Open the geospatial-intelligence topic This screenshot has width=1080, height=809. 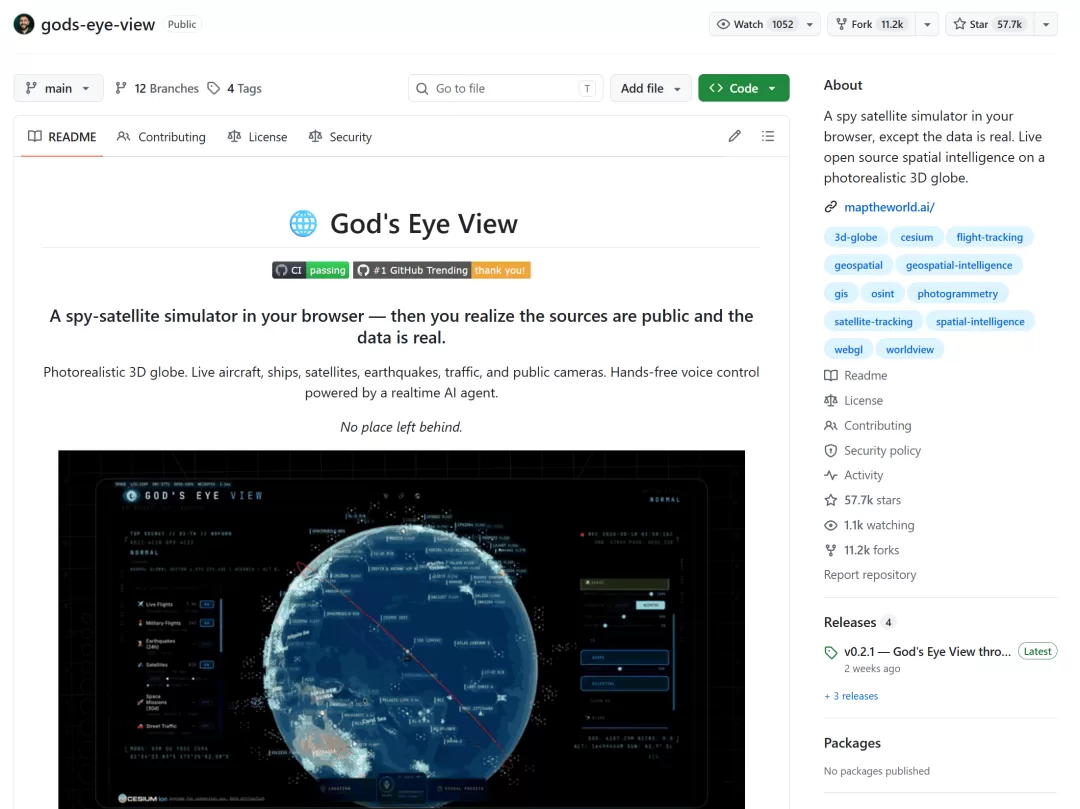(x=959, y=265)
